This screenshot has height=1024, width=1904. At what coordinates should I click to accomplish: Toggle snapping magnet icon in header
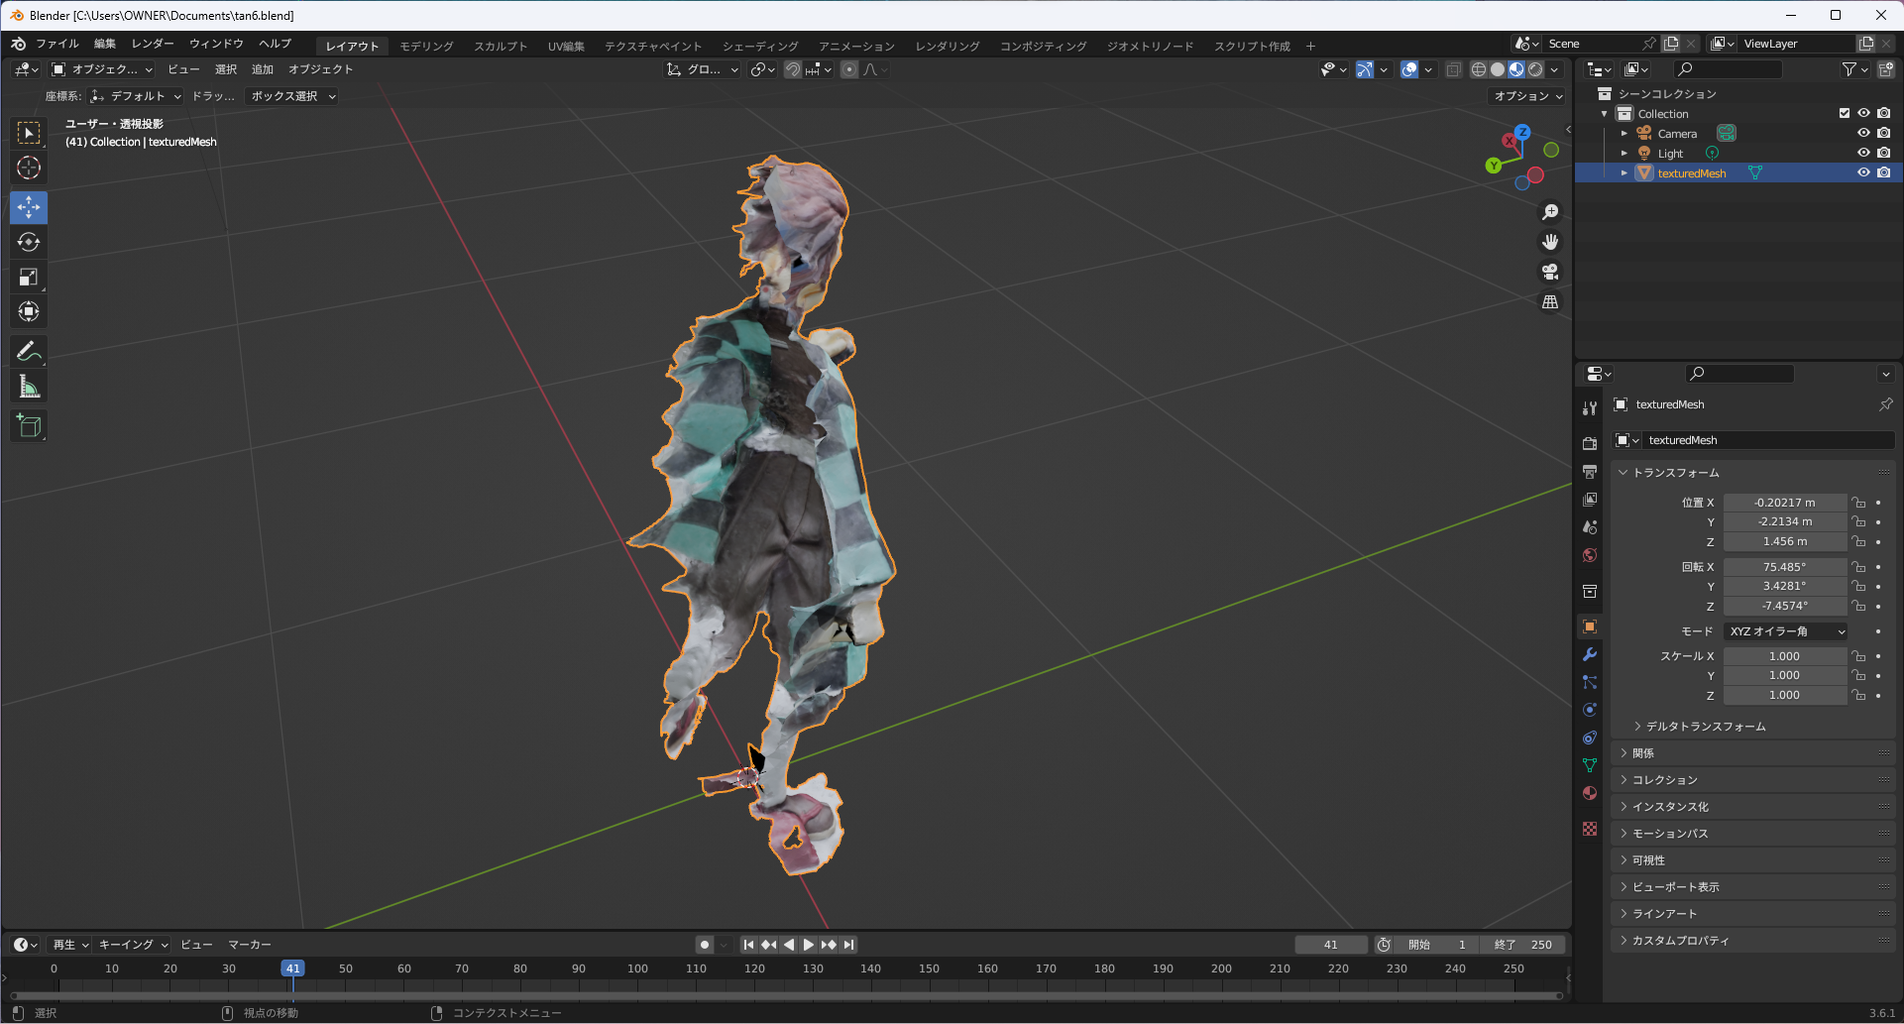[x=792, y=69]
